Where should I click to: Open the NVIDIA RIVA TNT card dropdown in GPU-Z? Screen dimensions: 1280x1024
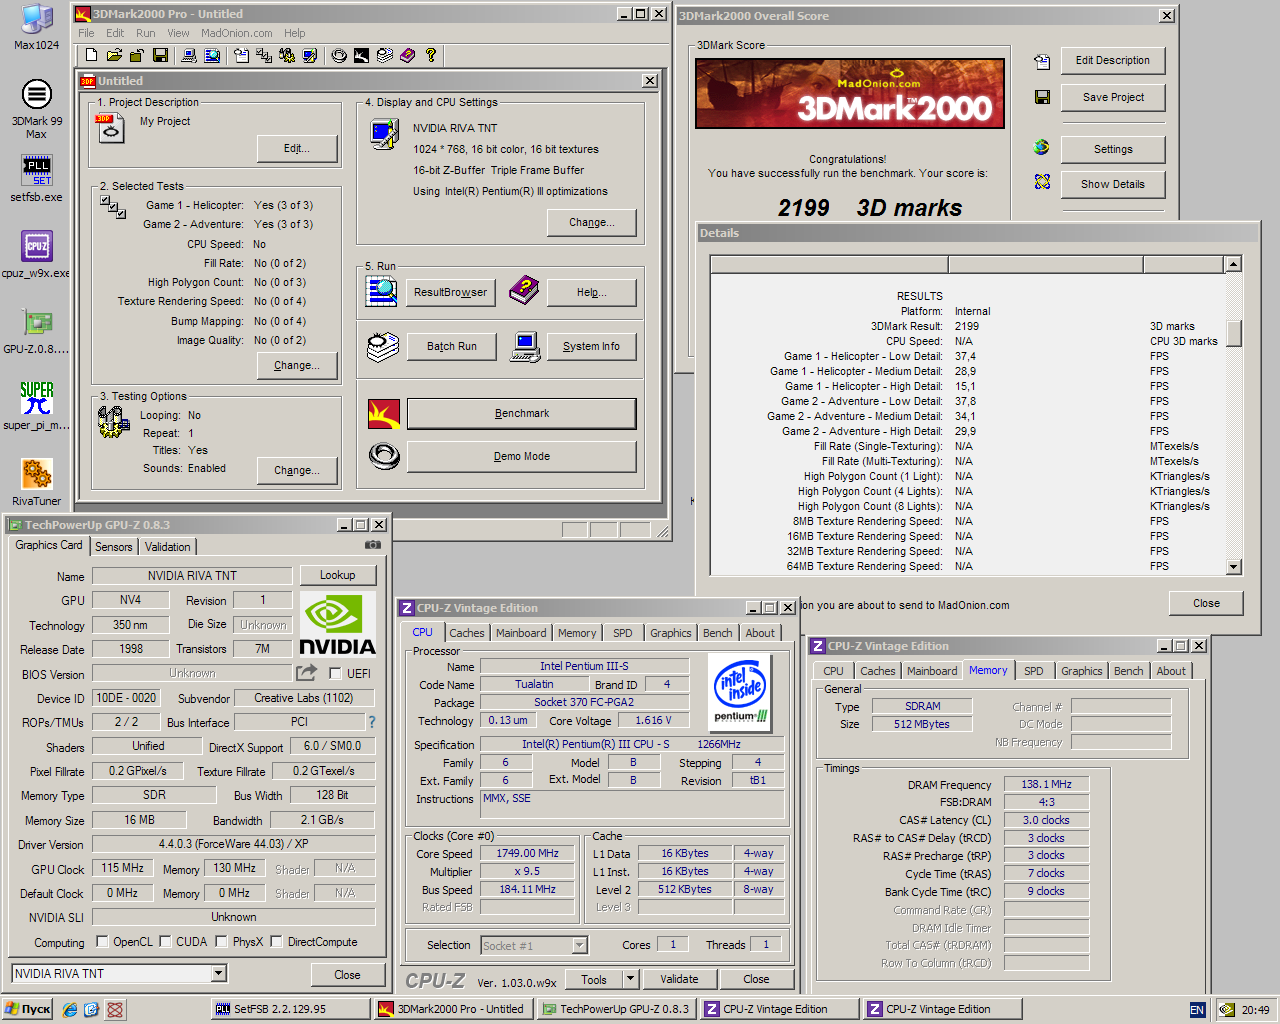tap(219, 973)
